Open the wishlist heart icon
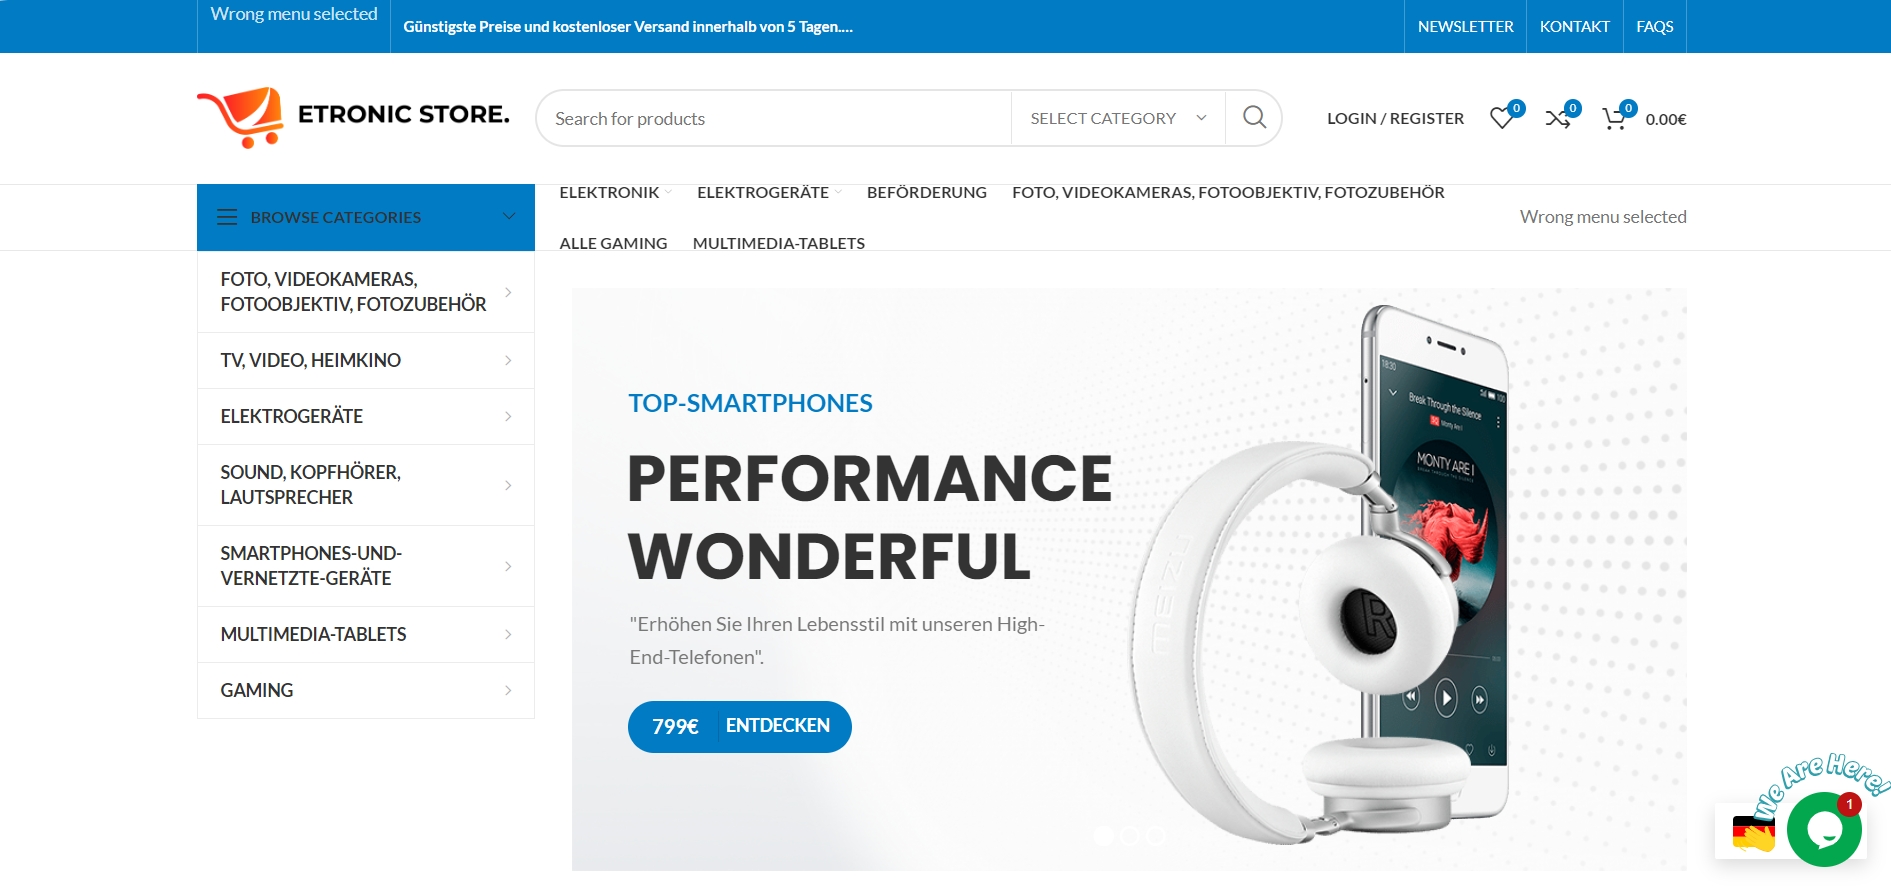1891x888 pixels. point(1501,118)
